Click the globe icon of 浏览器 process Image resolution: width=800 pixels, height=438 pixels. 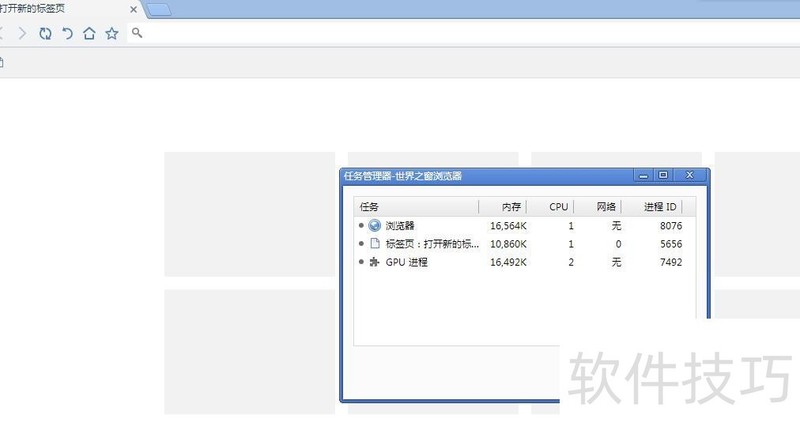point(375,226)
